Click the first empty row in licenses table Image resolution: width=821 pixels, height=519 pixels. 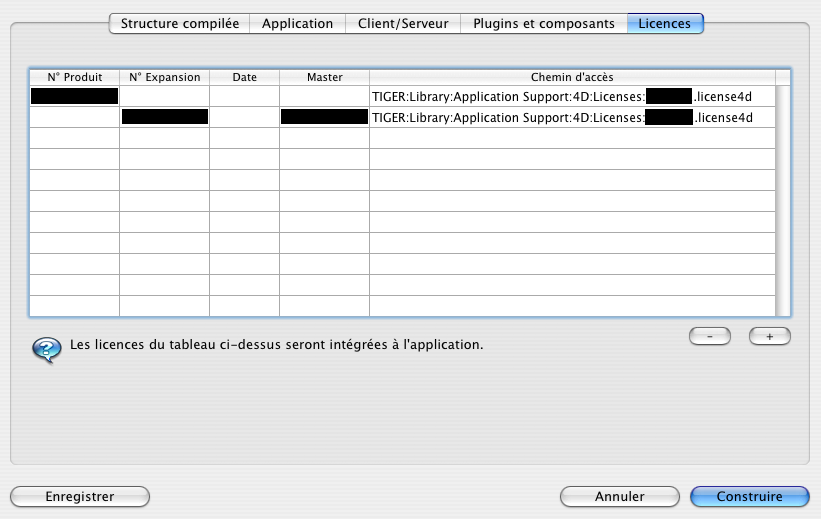pos(400,138)
